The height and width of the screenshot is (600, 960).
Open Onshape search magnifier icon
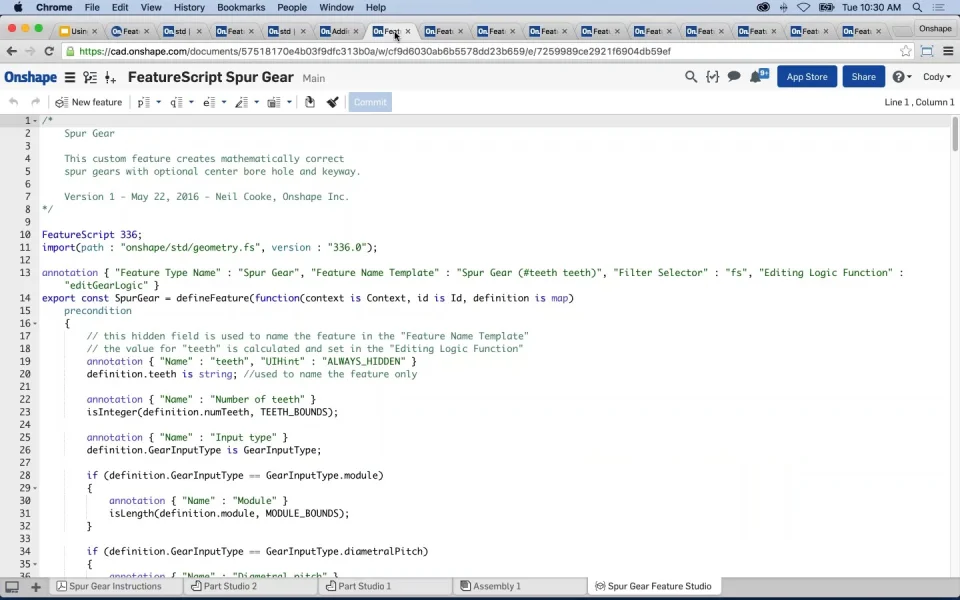[691, 77]
